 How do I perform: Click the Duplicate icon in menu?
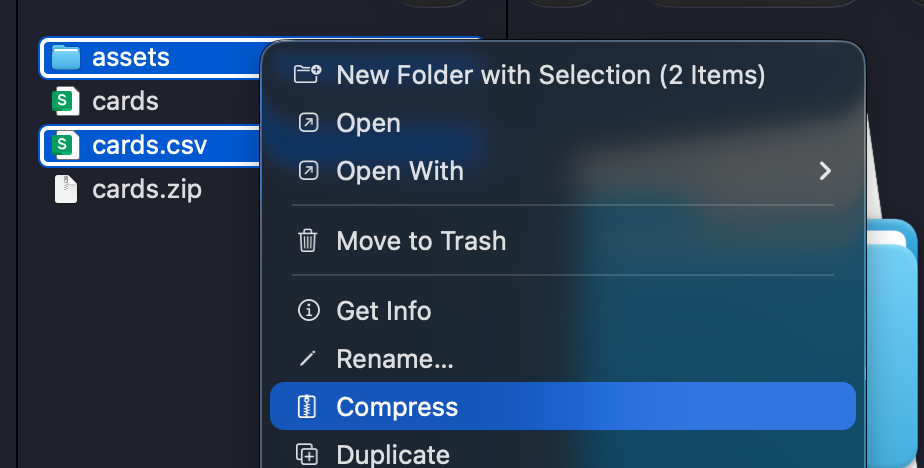pyautogui.click(x=307, y=454)
